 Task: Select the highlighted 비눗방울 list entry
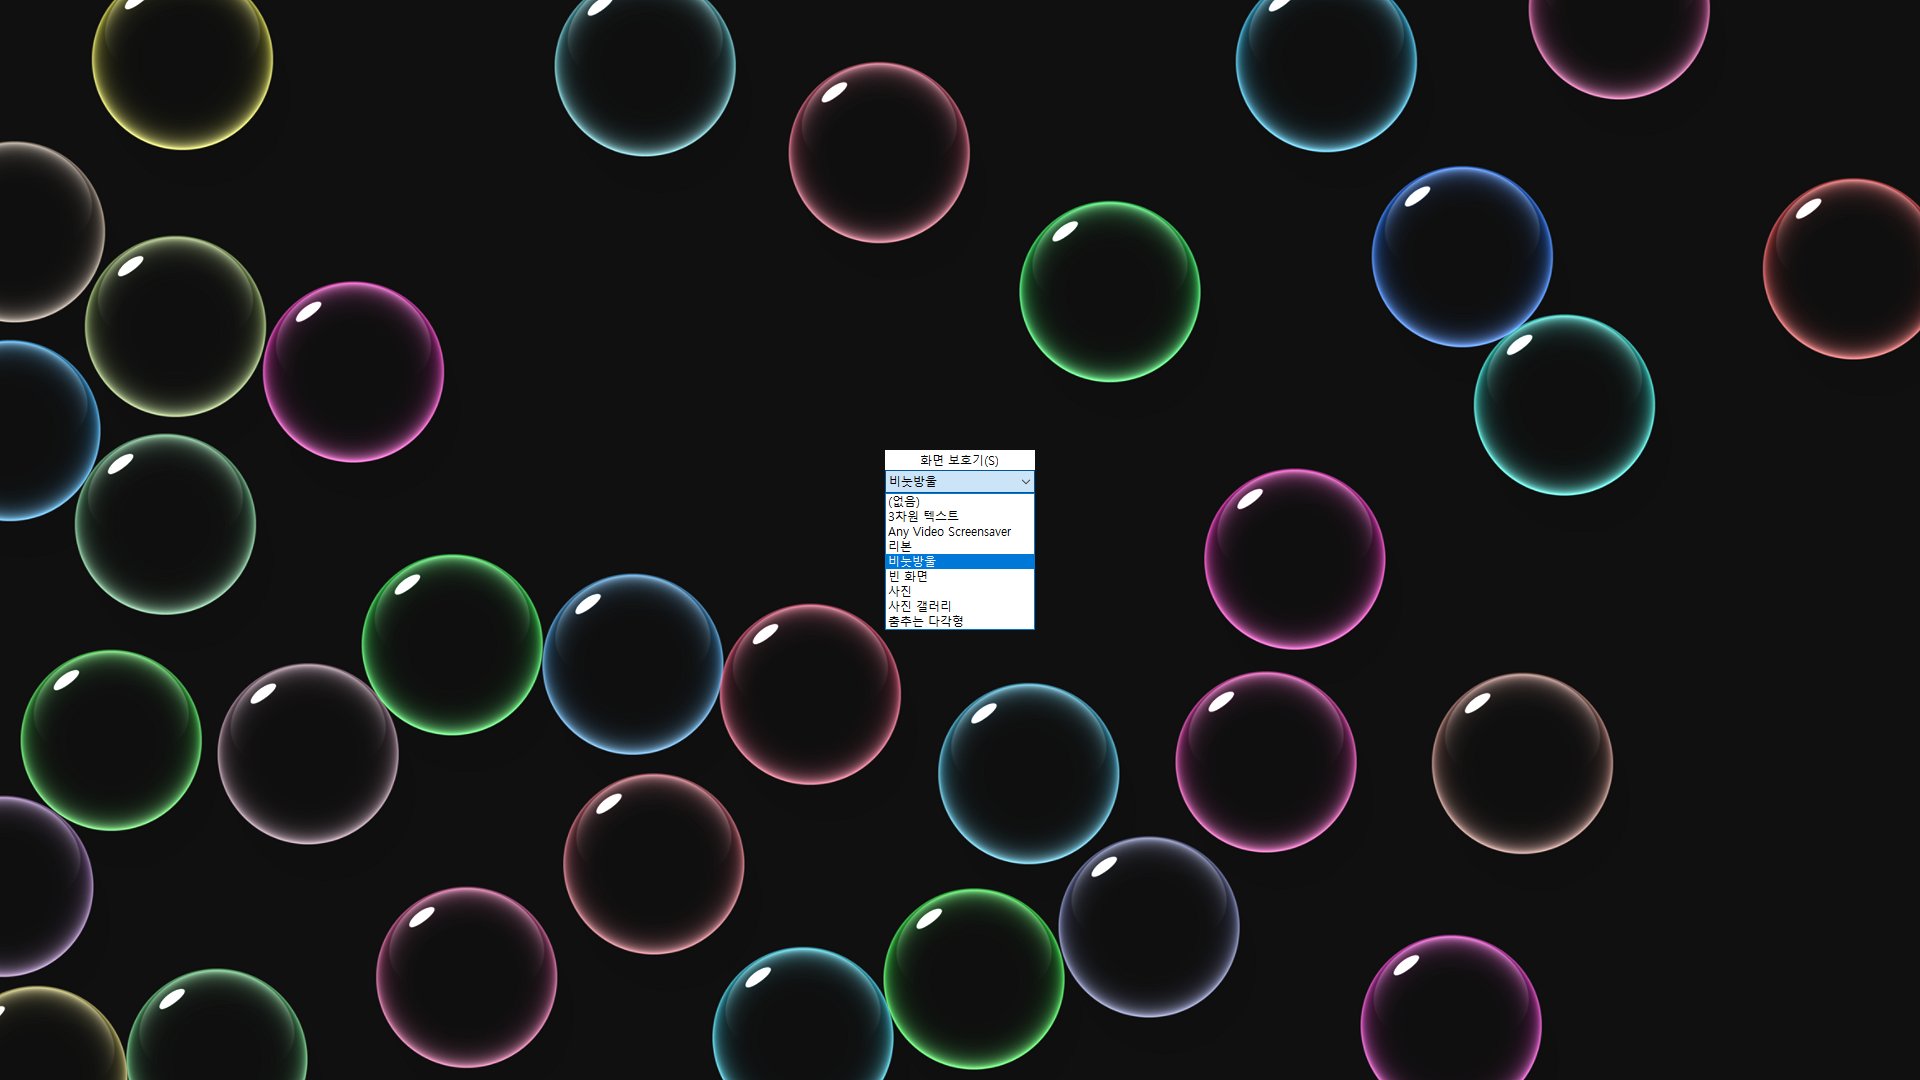(x=960, y=561)
